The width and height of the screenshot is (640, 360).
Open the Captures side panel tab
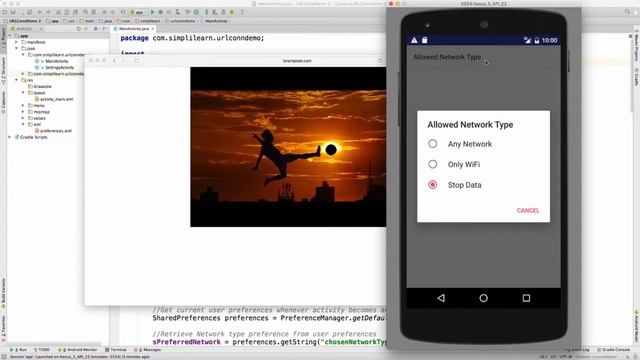click(4, 102)
